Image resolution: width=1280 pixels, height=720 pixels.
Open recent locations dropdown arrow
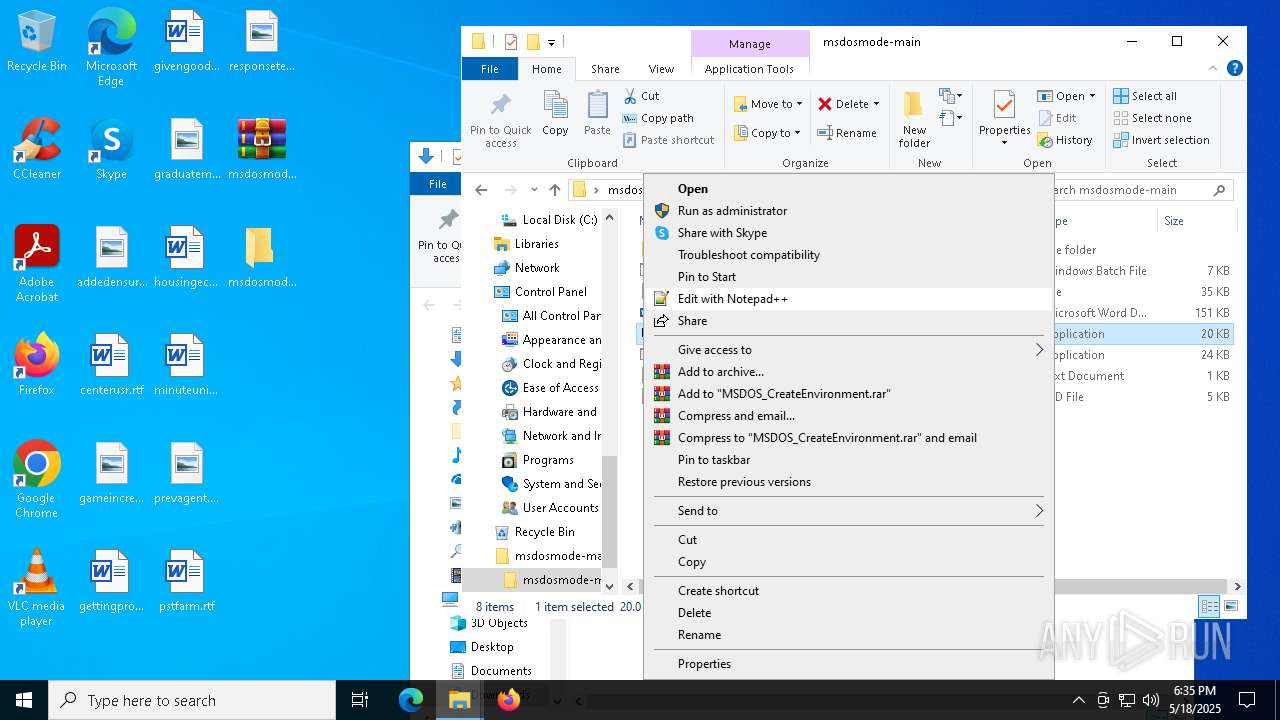(534, 190)
